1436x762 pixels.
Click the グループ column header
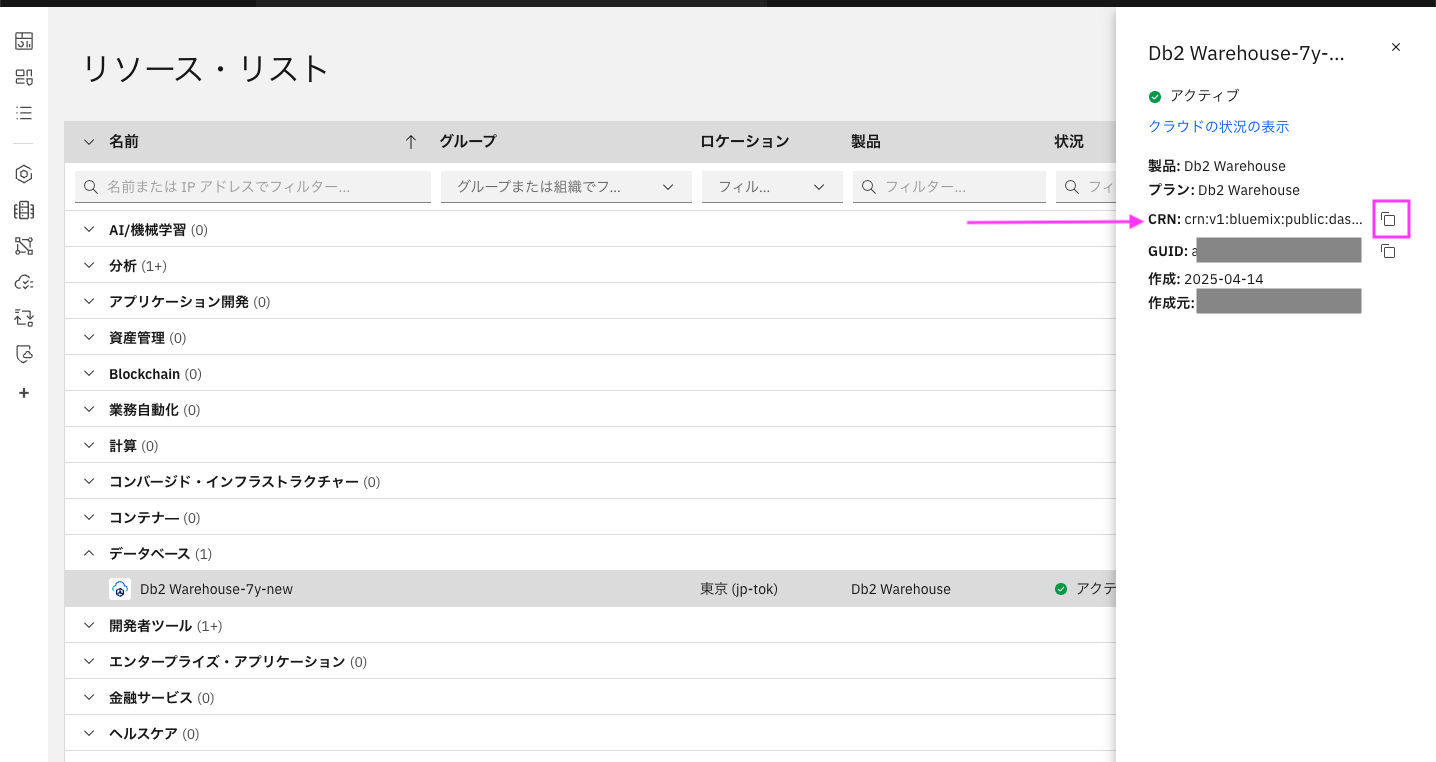point(468,142)
